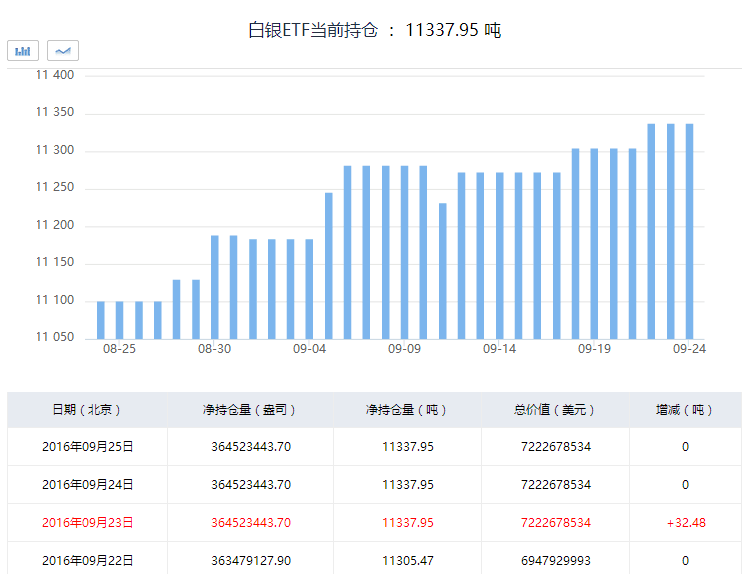This screenshot has width=743, height=574.
Task: Click y-axis label 11 050
Action: tap(55, 337)
